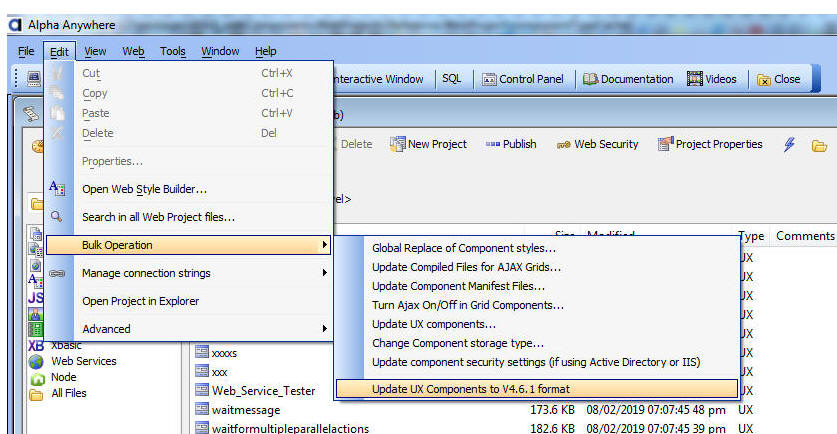Click the Documentation book icon
The height and width of the screenshot is (434, 837).
590,79
